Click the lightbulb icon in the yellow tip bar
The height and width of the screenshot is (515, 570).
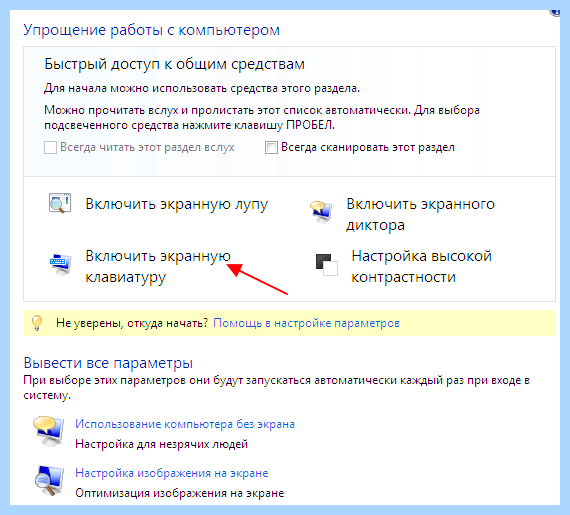pos(37,323)
